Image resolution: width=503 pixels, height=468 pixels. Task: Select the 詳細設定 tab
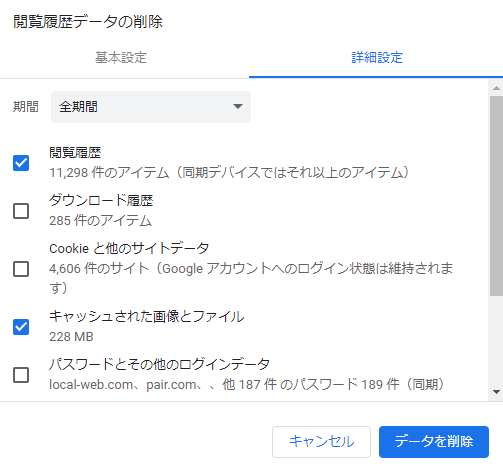tap(377, 57)
